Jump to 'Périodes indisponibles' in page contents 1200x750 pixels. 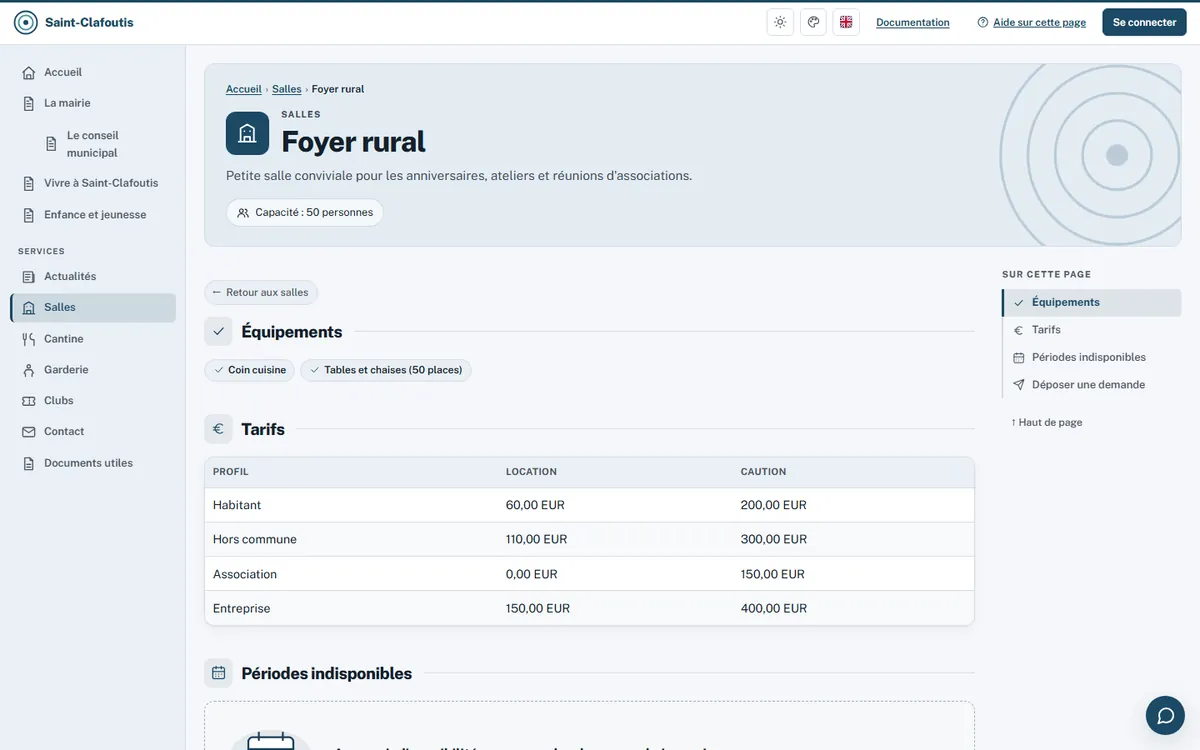[x=1092, y=357]
